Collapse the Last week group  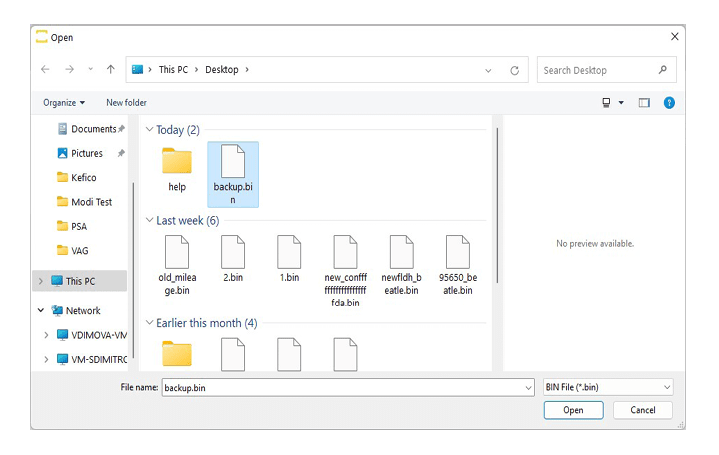click(149, 220)
